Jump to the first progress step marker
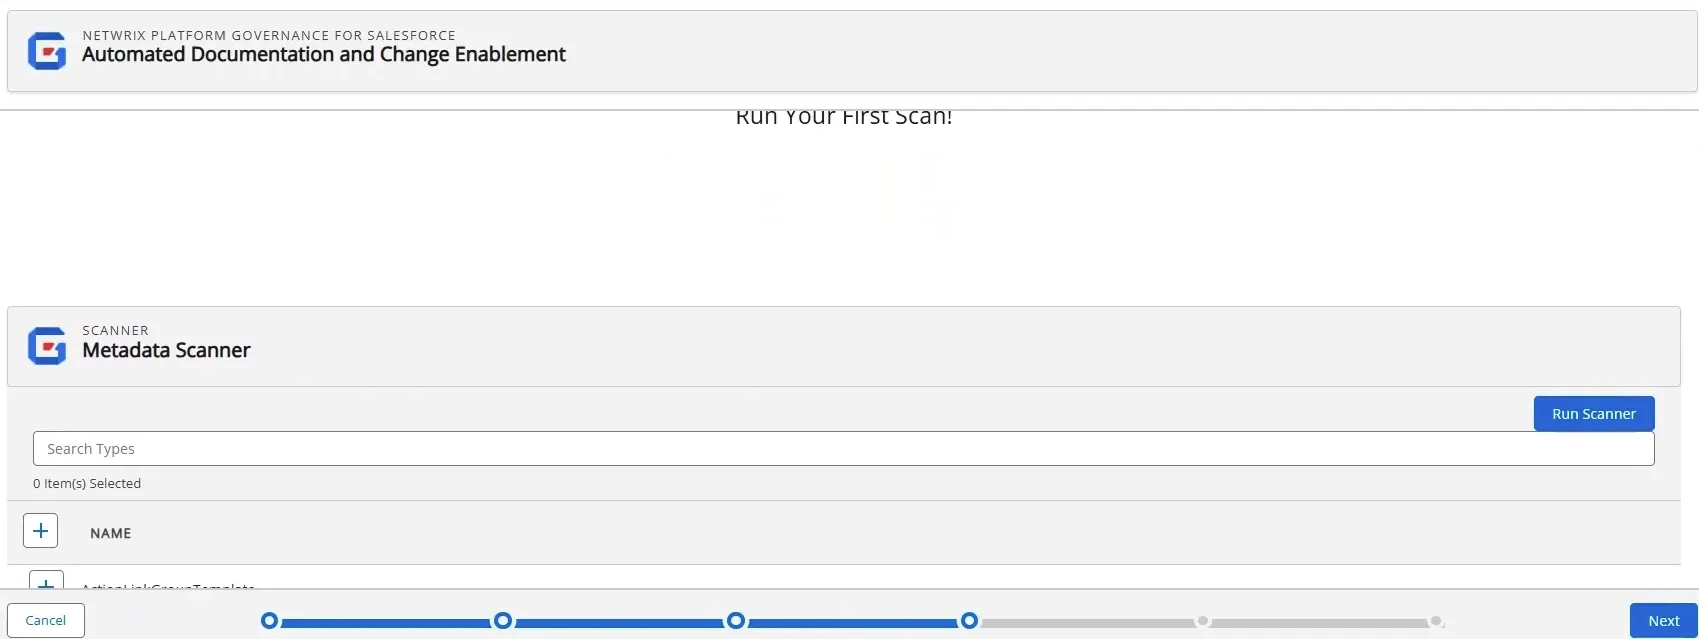The width and height of the screenshot is (1699, 639). [x=269, y=621]
